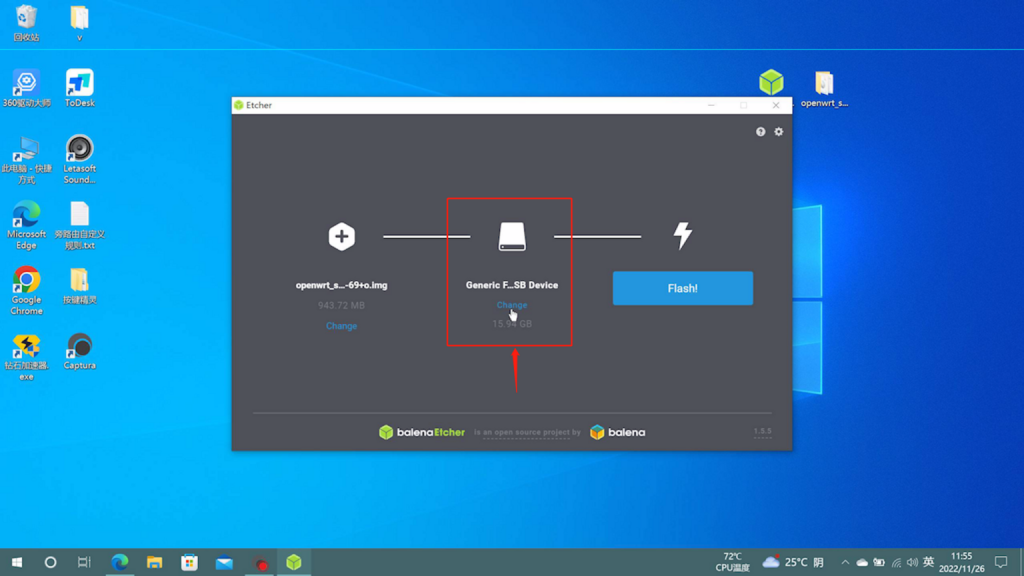The height and width of the screenshot is (576, 1024).
Task: Click the drive icon in Etcher
Action: pos(512,236)
